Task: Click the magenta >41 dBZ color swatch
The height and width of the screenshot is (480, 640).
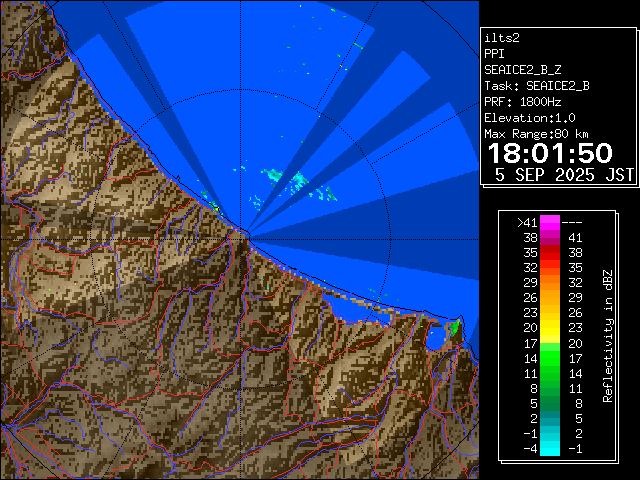Action: click(x=550, y=223)
